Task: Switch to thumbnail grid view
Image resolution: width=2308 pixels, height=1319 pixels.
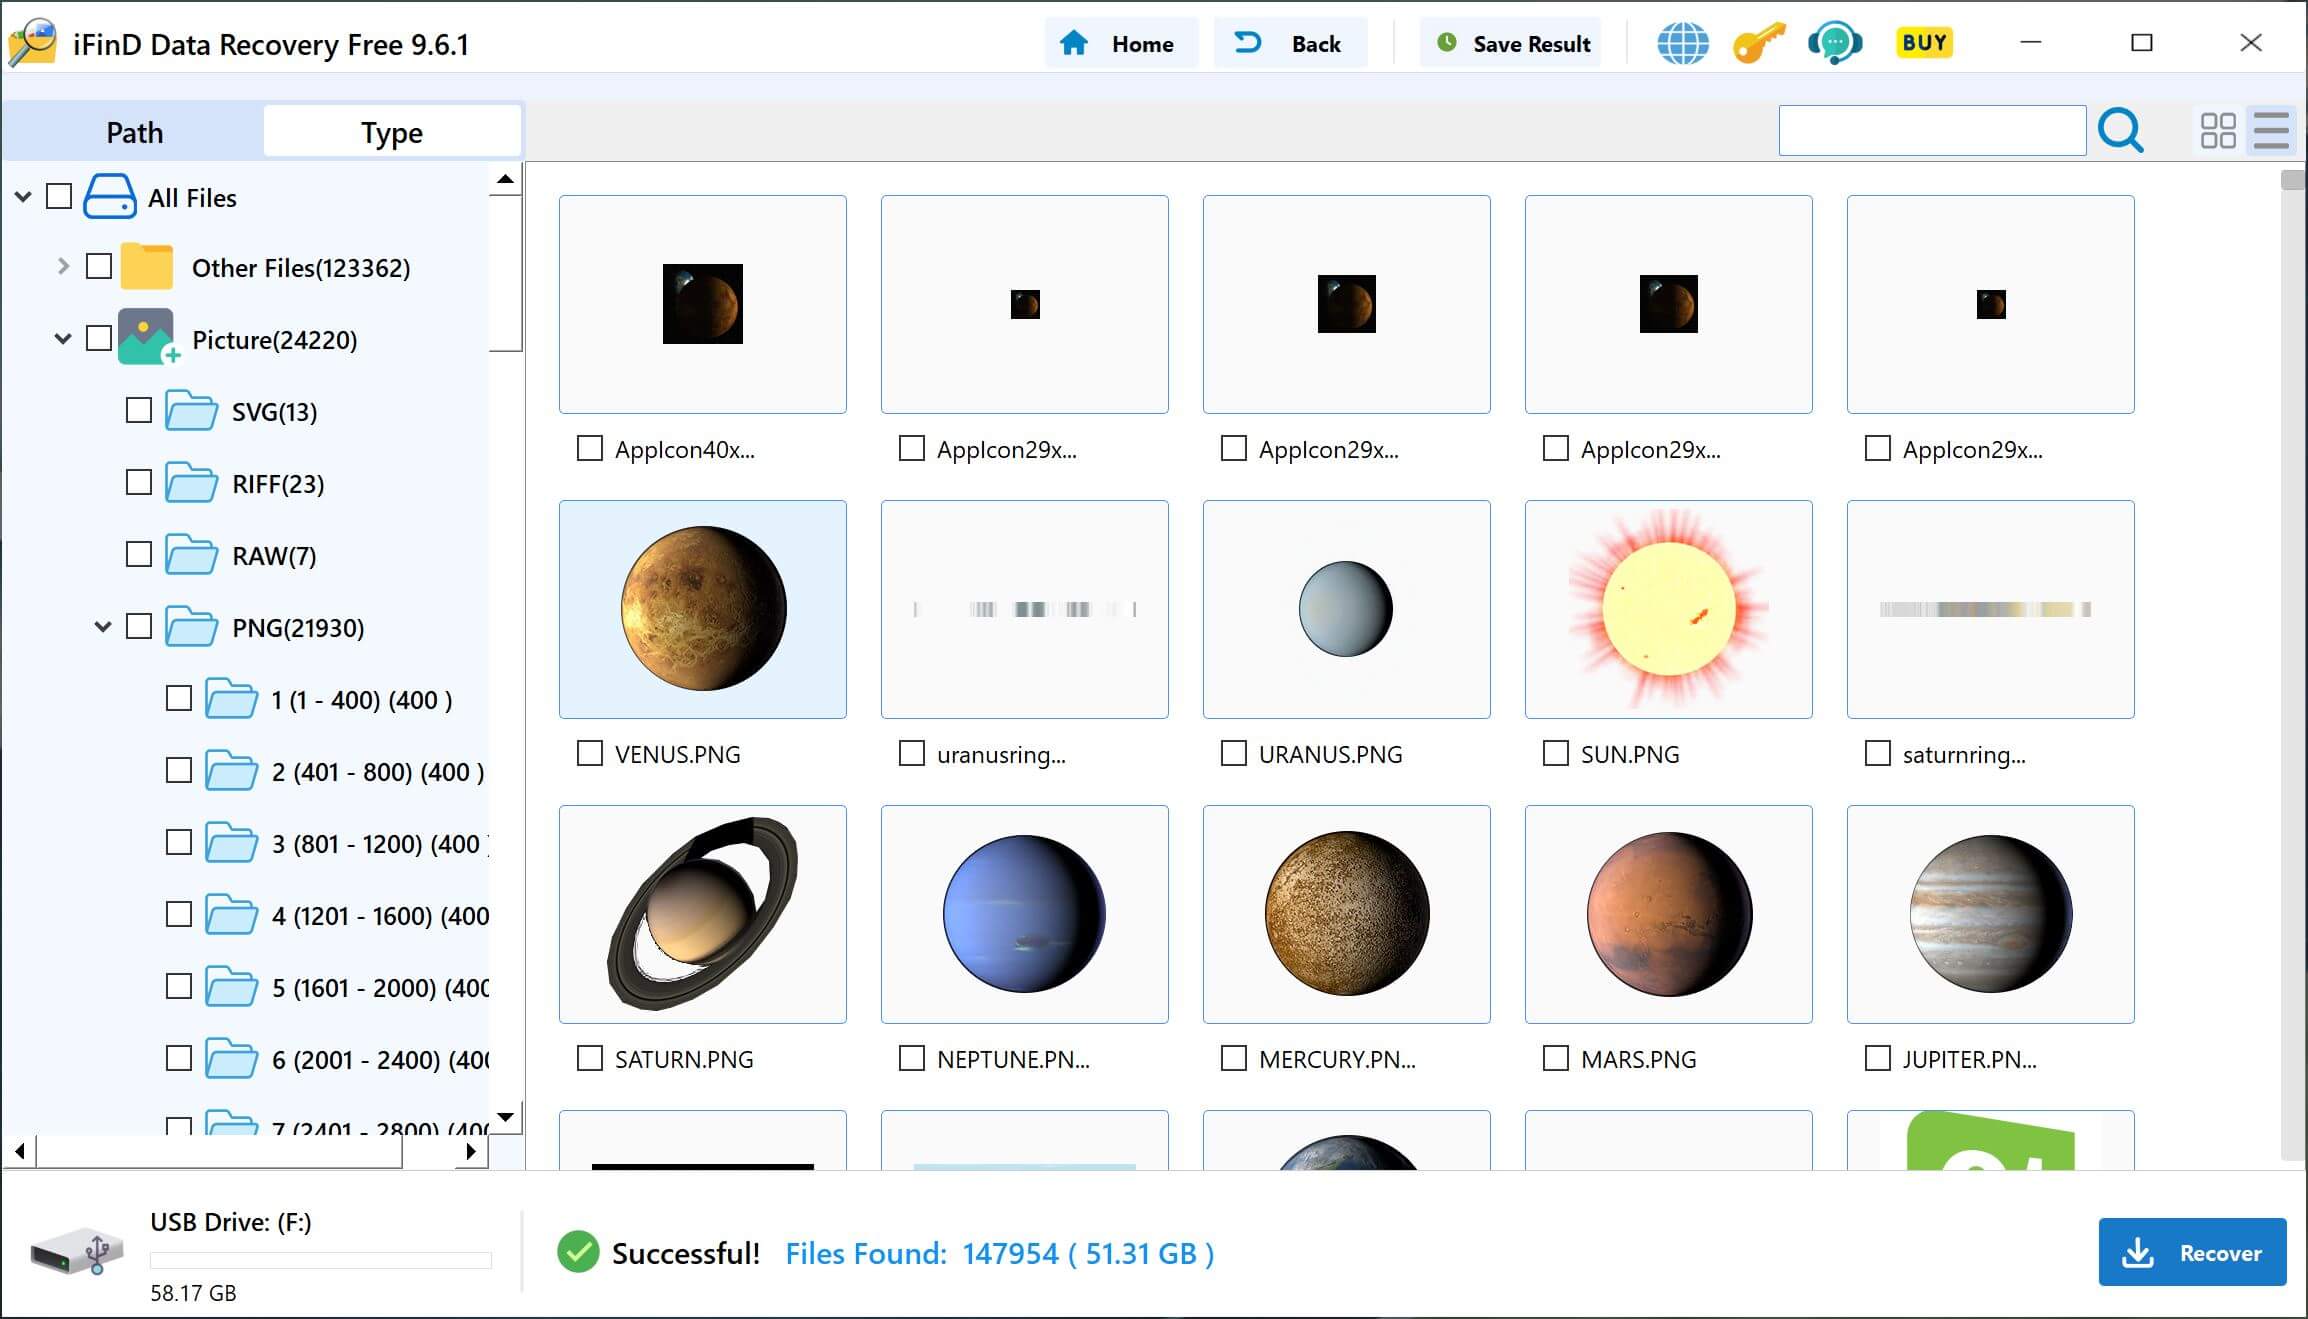Action: (2218, 130)
